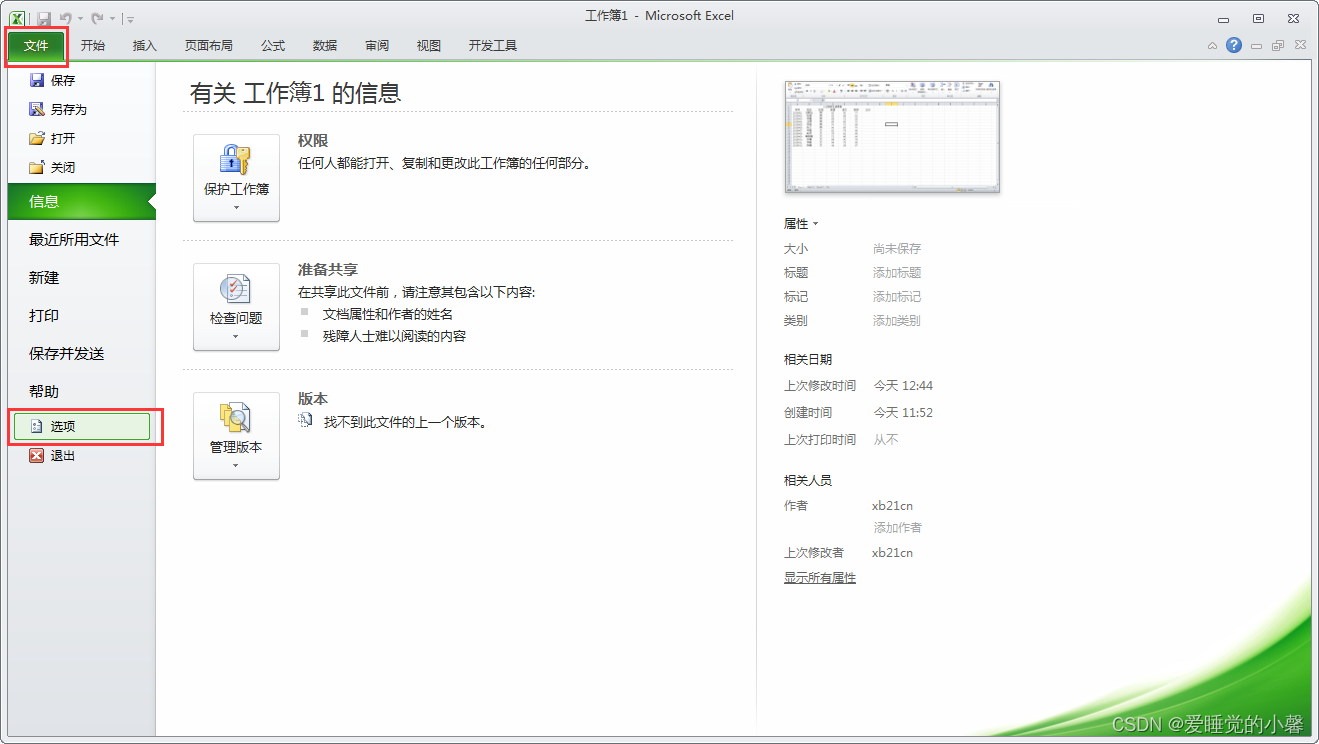Screen dimensions: 1319x744
Task: Open the 页面布局 tab
Action: coord(209,46)
